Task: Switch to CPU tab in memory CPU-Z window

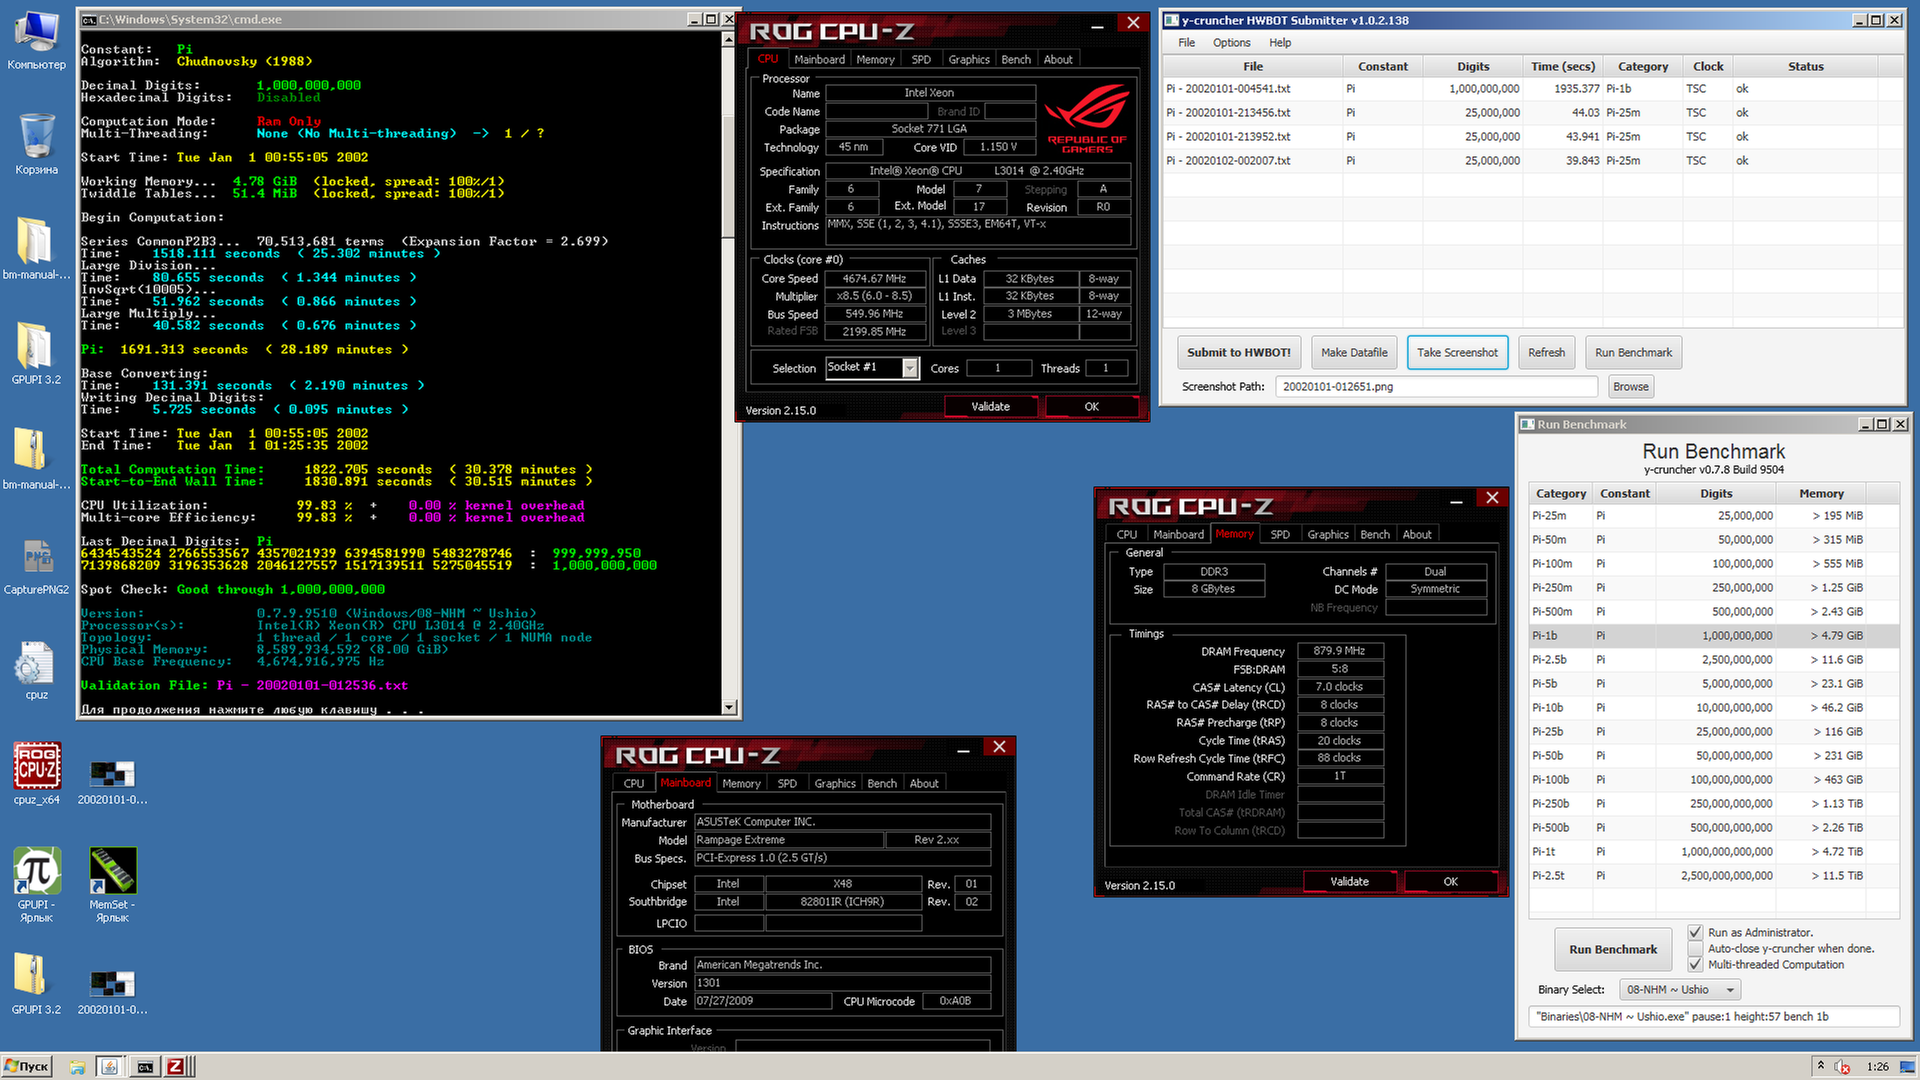Action: [x=1126, y=534]
